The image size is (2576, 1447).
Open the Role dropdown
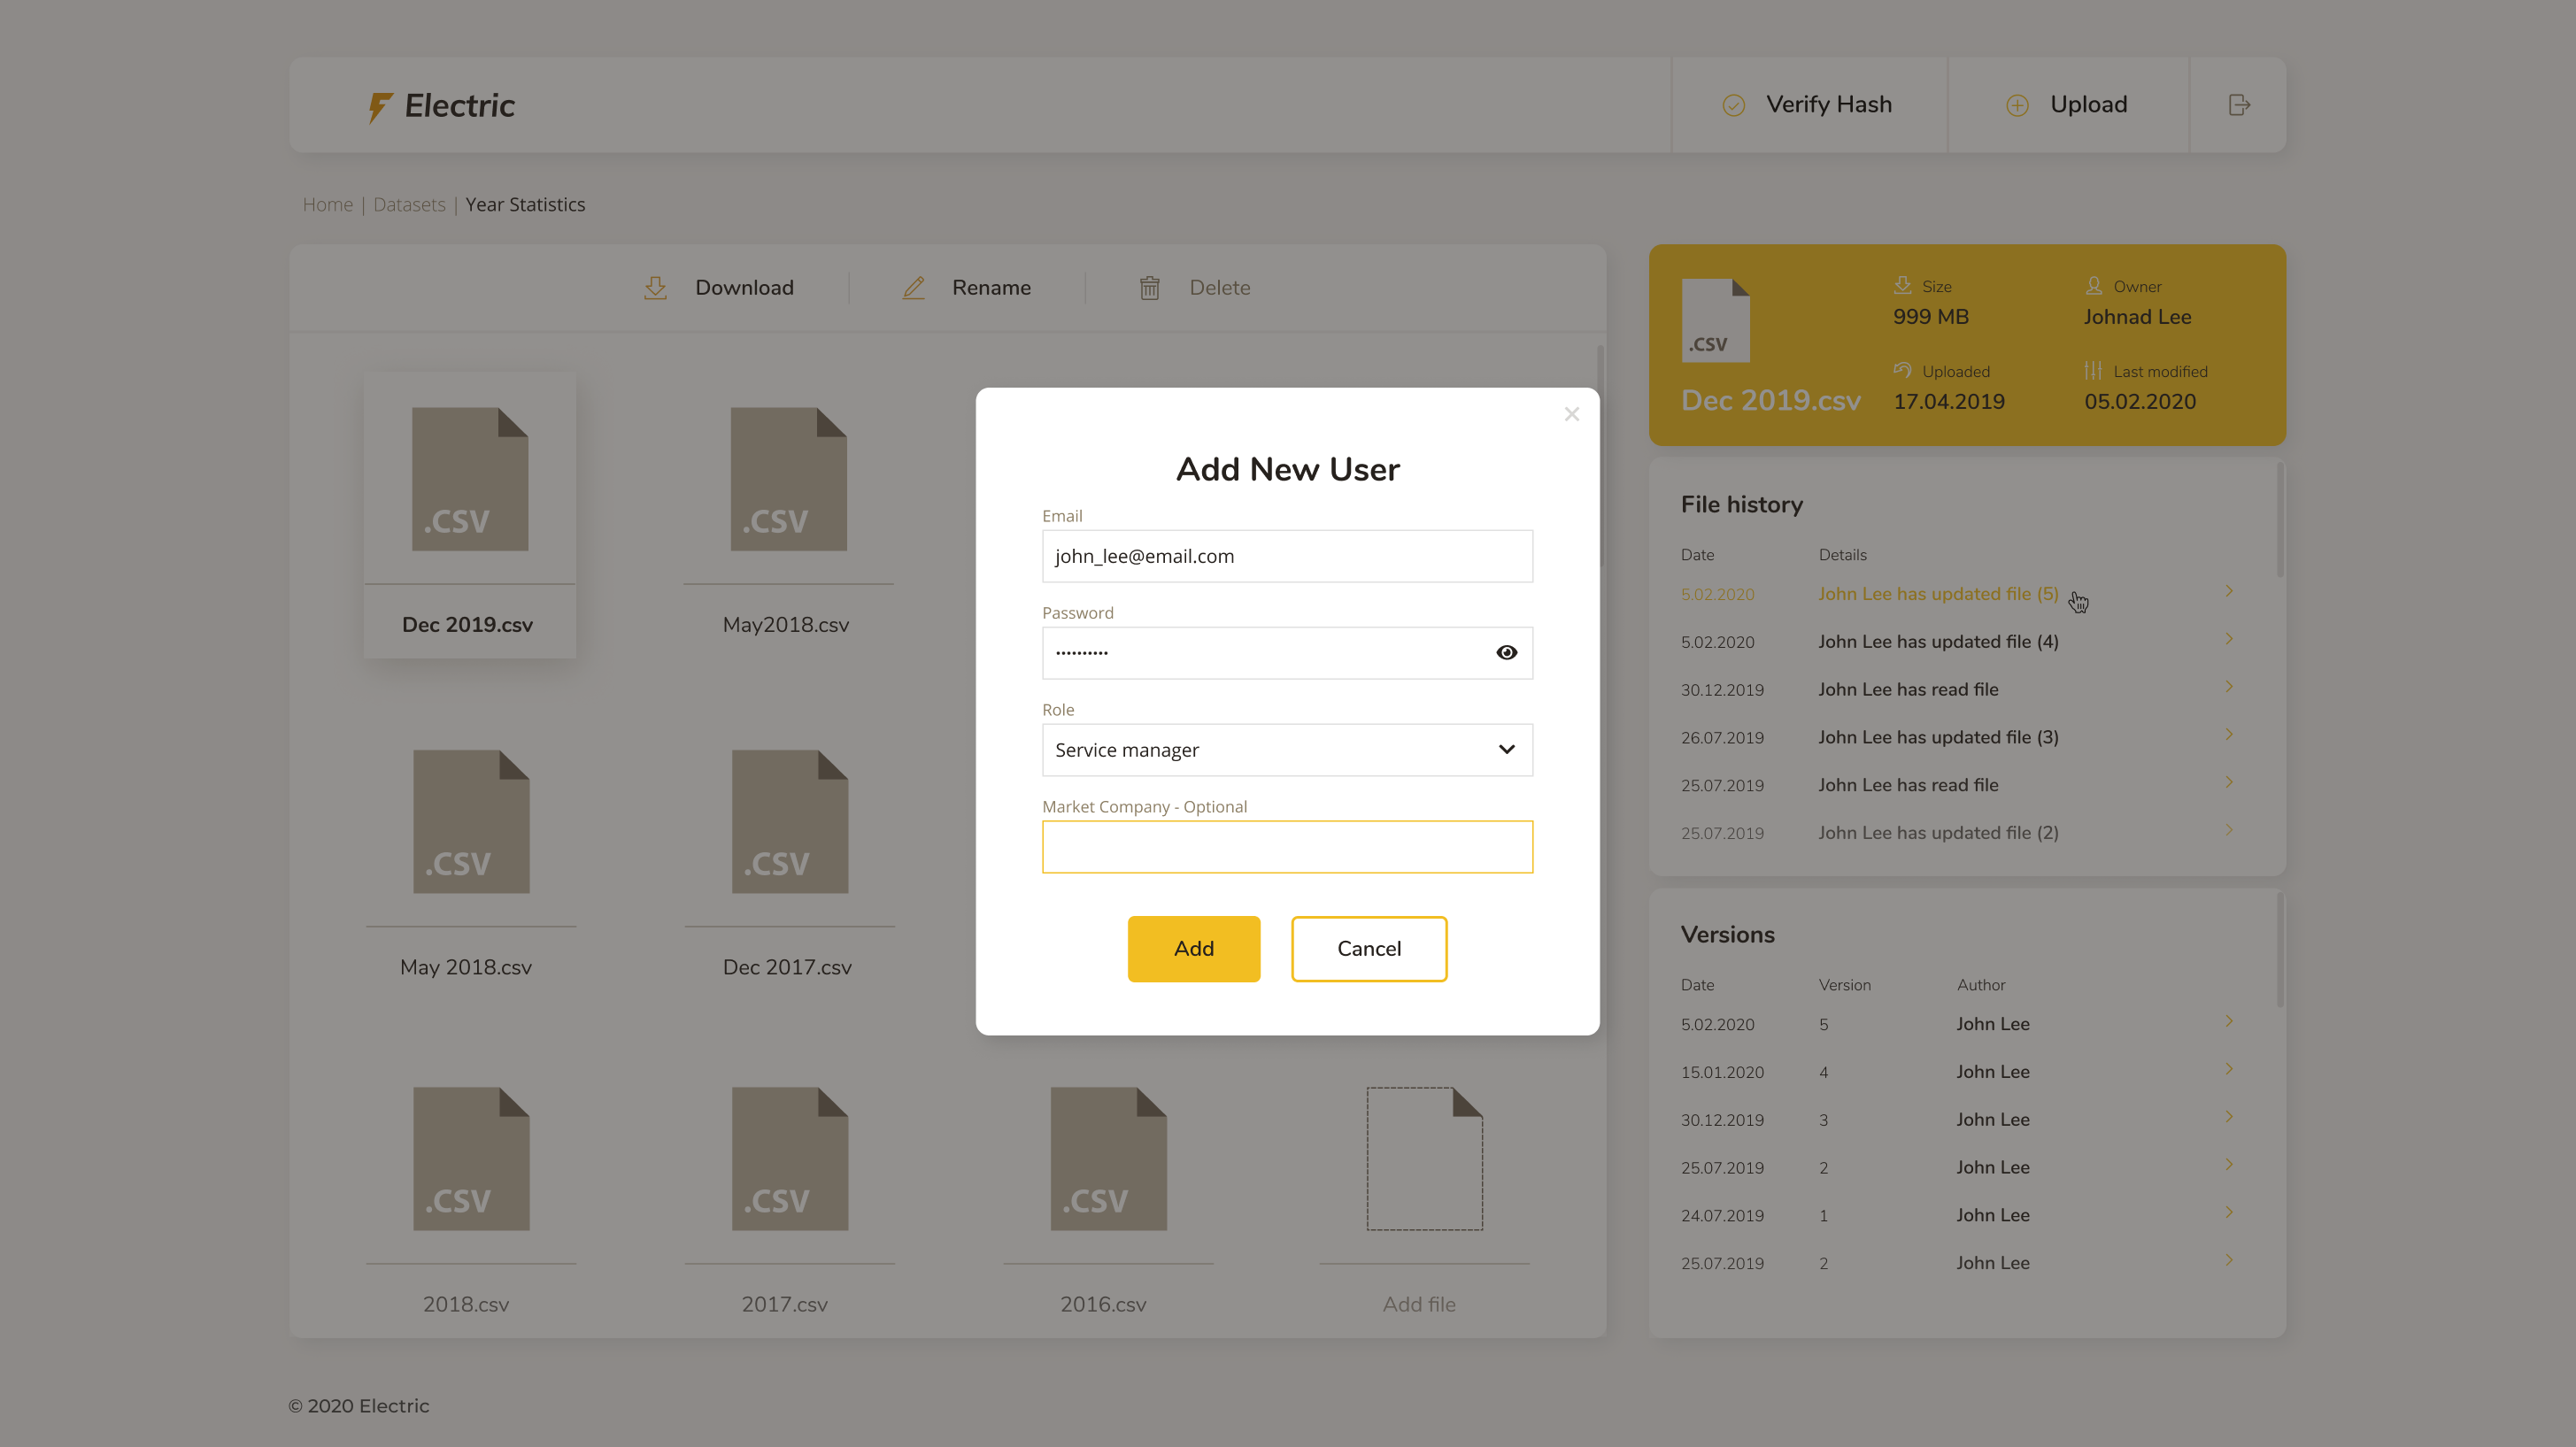1286,750
